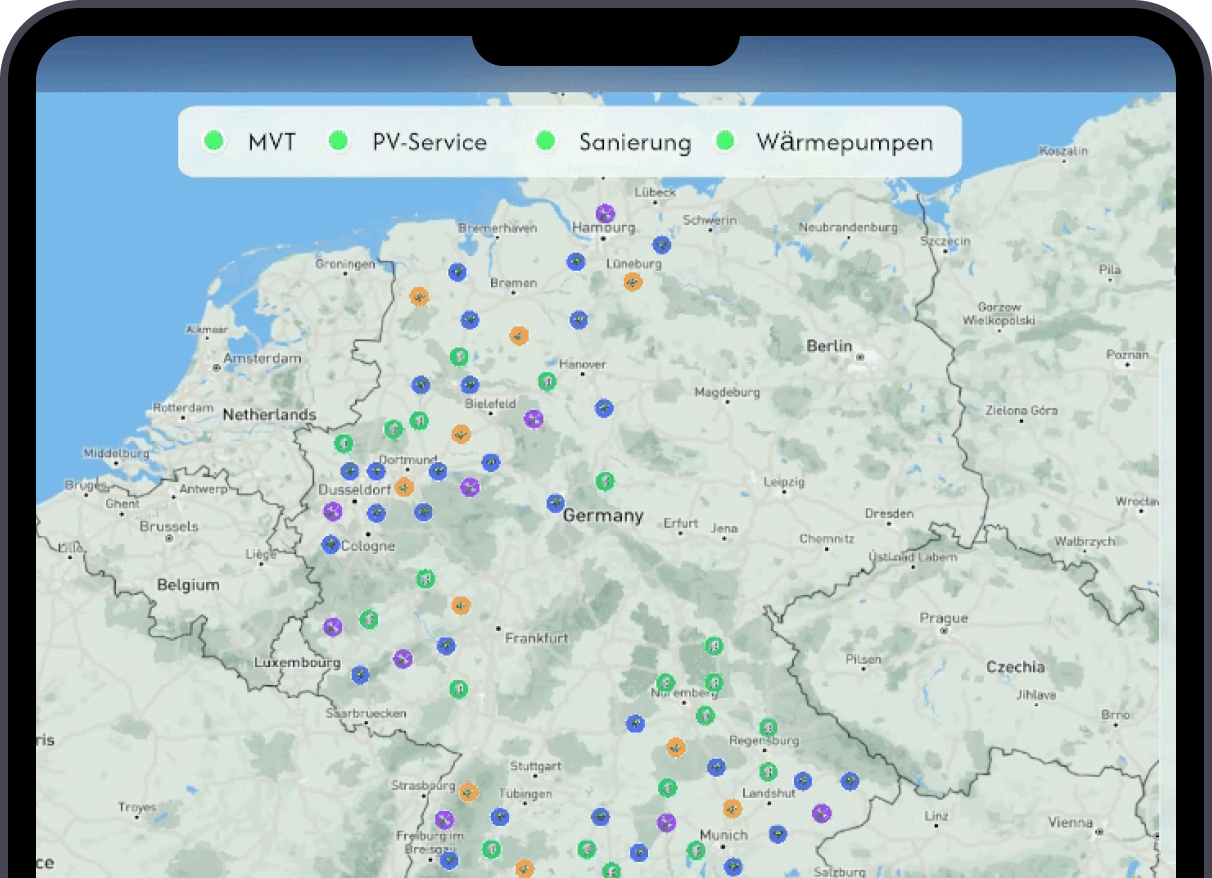The image size is (1212, 878).
Task: Toggle the MVT legend filter
Action: (250, 141)
